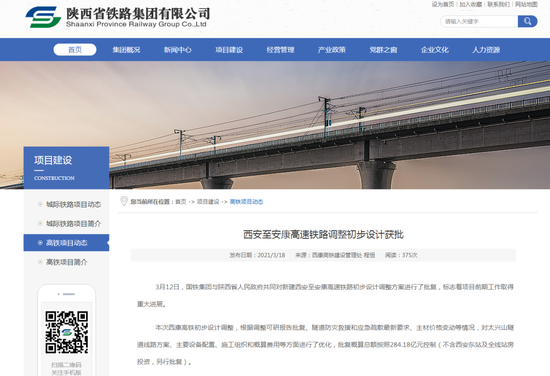This screenshot has height=376, width=550.
Task: Click the company name text 陕西省铁路集团有限公司
Action: (138, 13)
